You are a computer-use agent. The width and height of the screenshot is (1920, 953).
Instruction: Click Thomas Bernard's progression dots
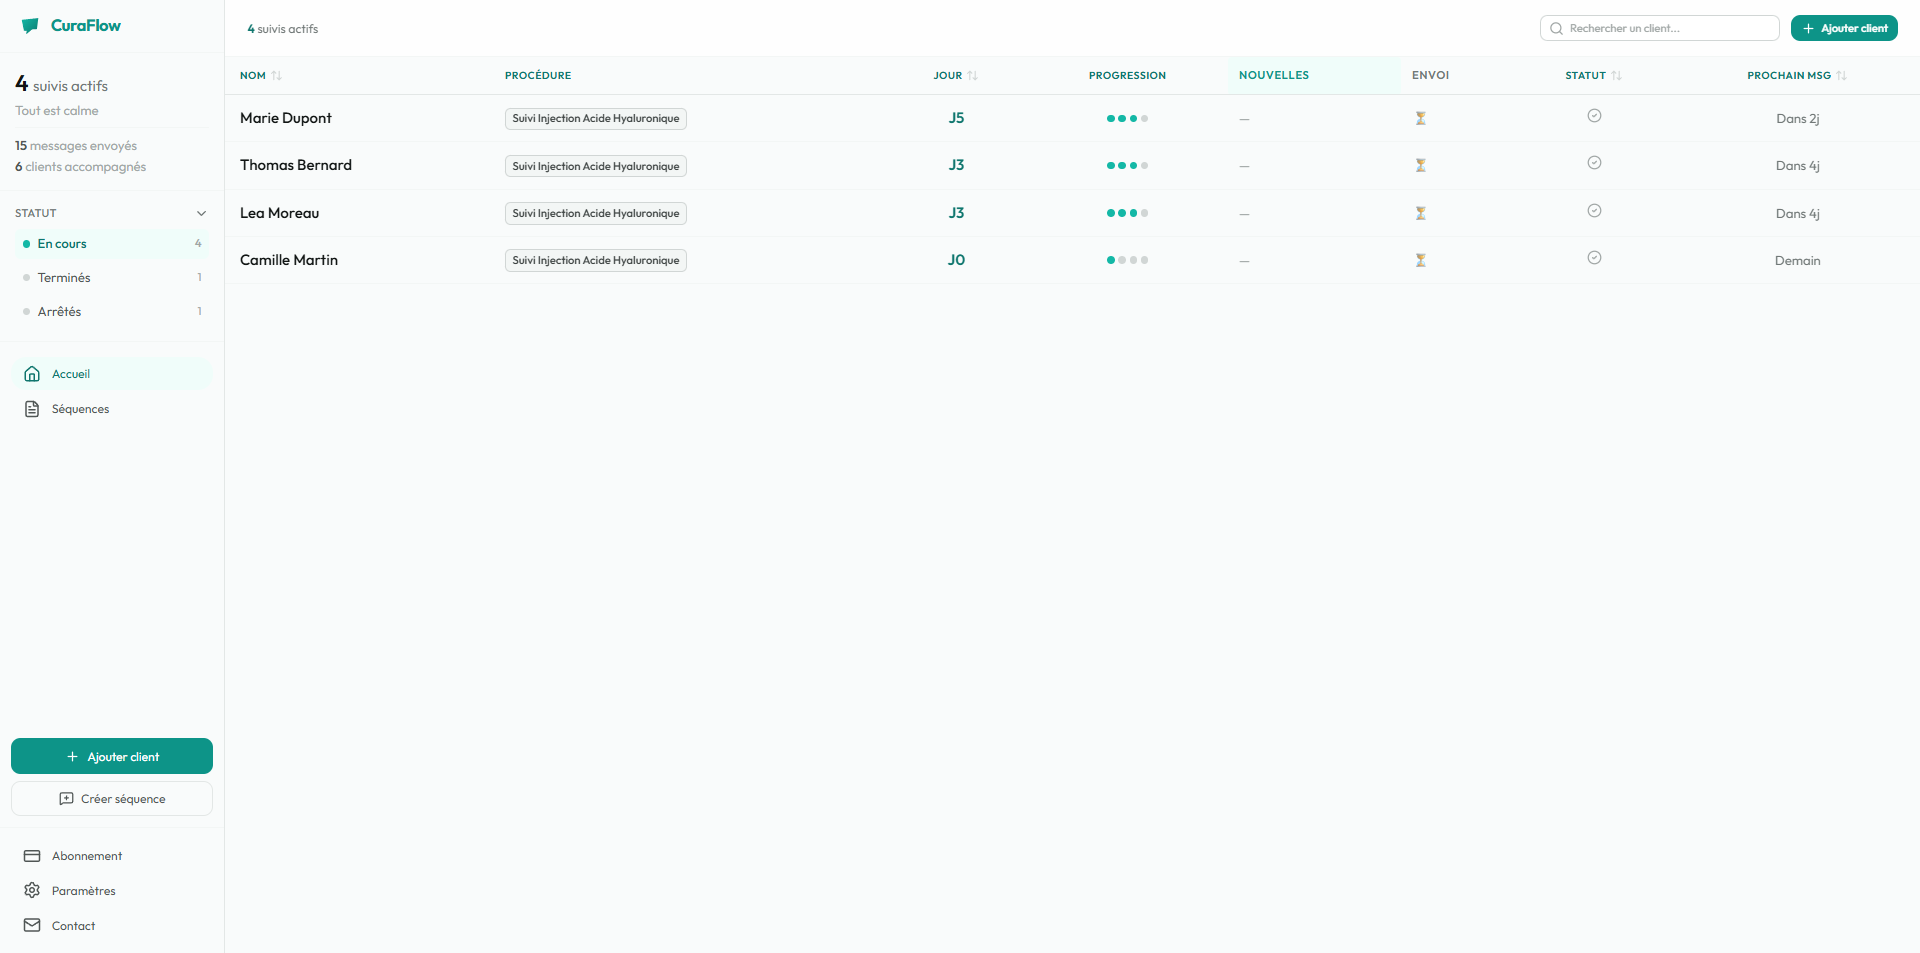[1126, 165]
